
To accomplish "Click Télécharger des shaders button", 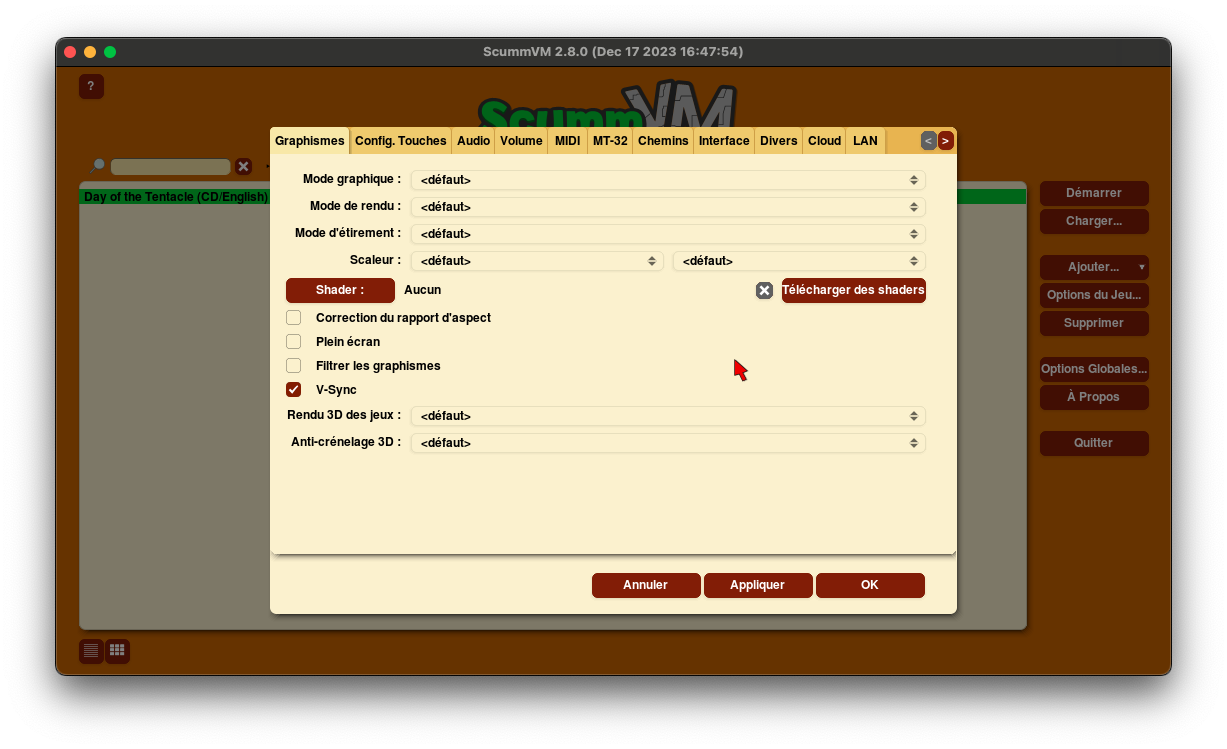I will click(x=853, y=290).
